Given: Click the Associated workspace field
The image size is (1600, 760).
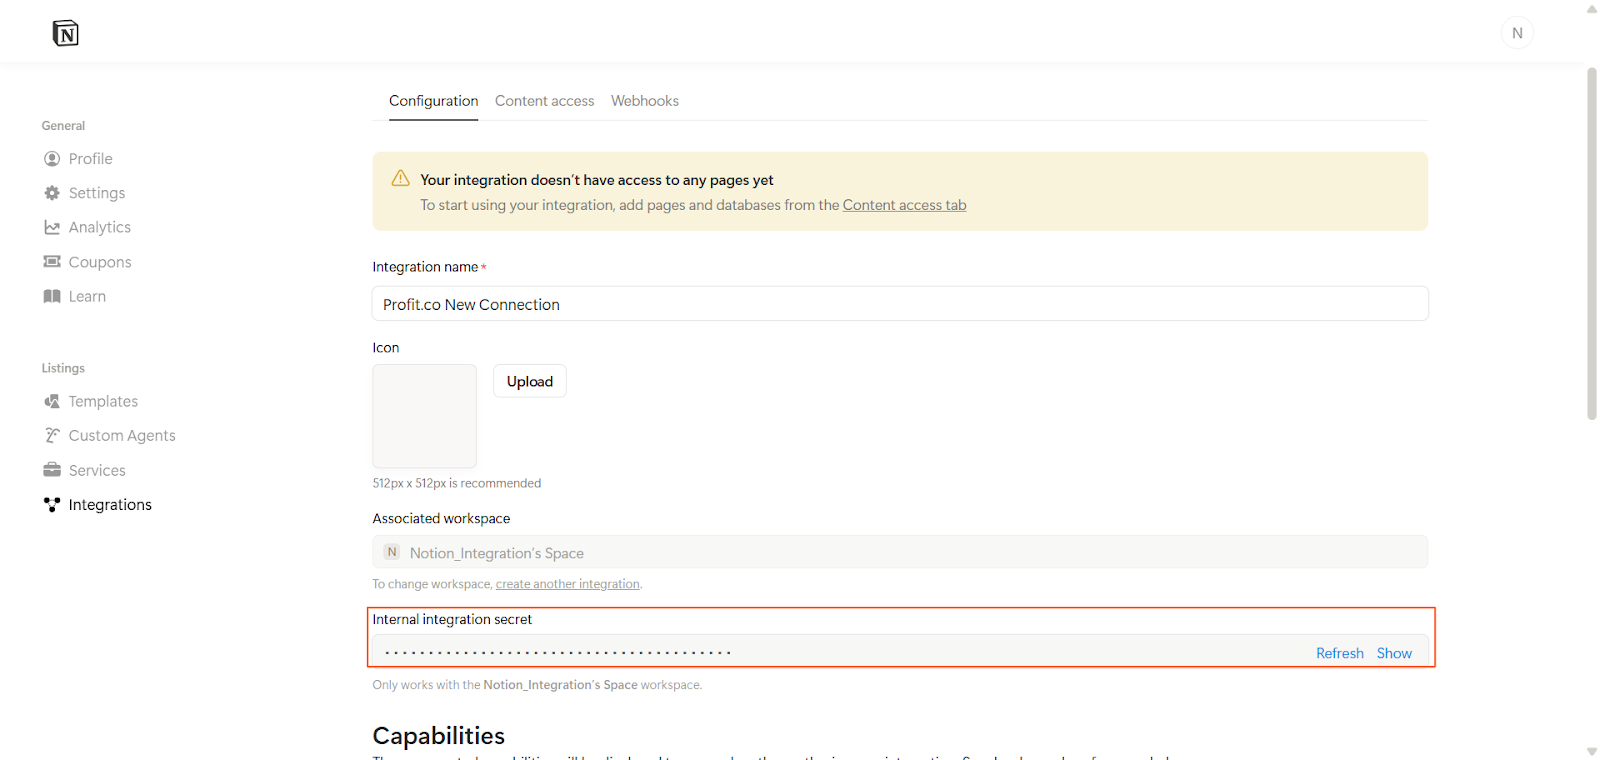Looking at the screenshot, I should (900, 552).
